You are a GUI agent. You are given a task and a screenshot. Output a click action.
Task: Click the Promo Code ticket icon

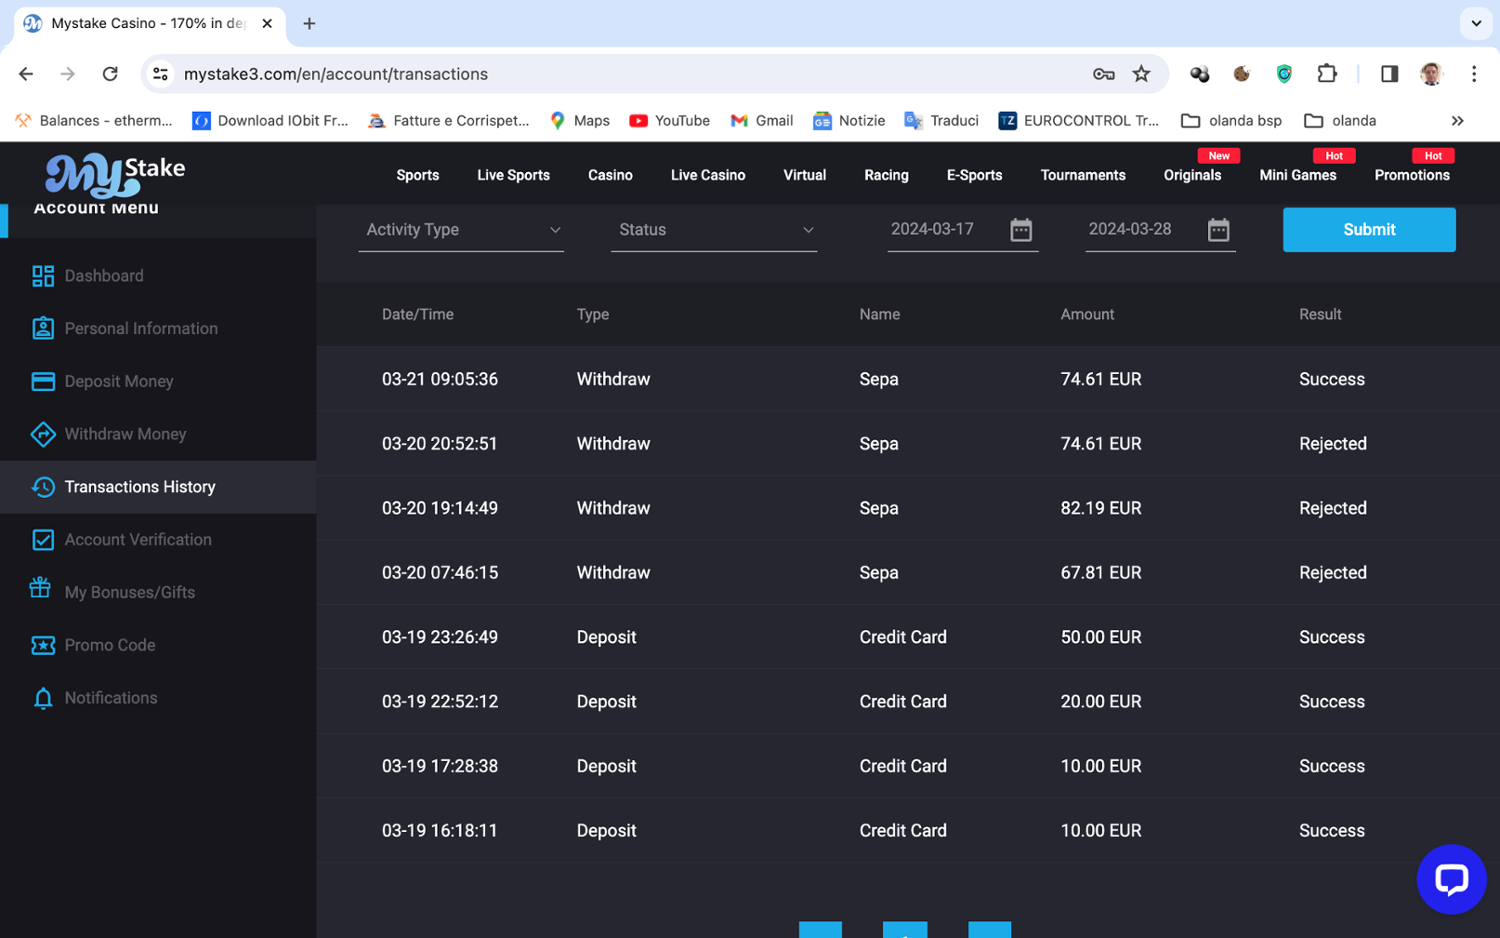[x=43, y=645]
